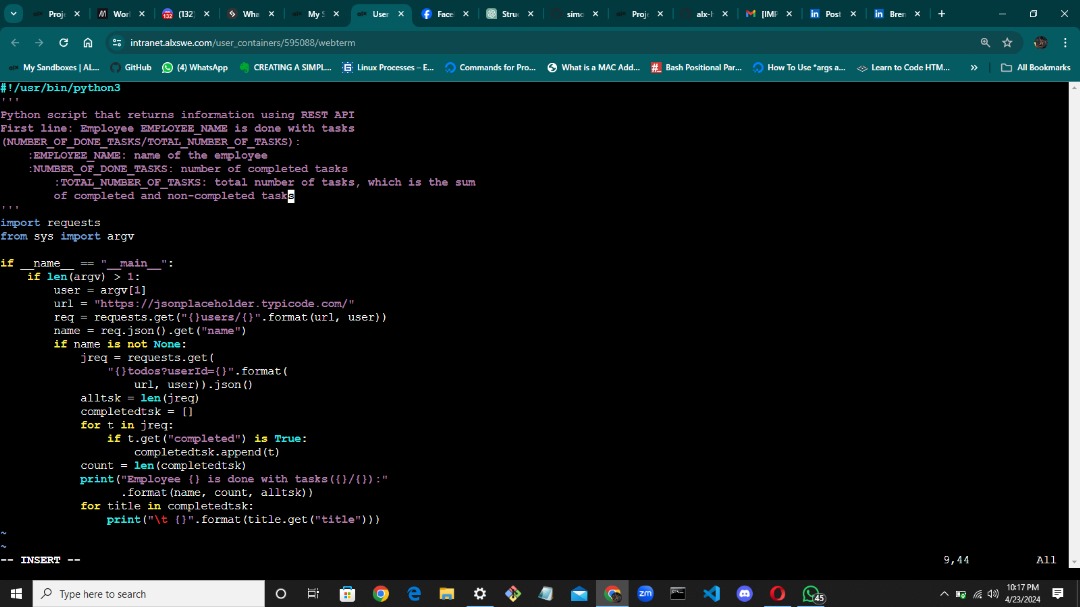Click the jsonplaceholder URL string in code
This screenshot has width=1080, height=607.
point(225,303)
